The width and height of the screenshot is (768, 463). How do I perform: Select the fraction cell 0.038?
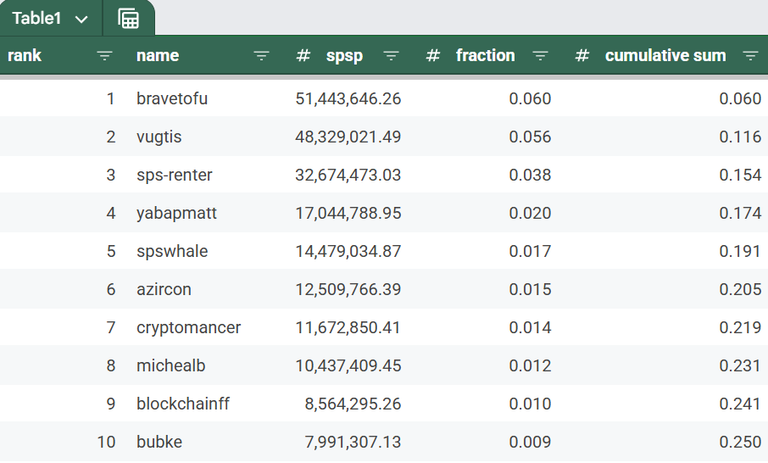point(530,175)
